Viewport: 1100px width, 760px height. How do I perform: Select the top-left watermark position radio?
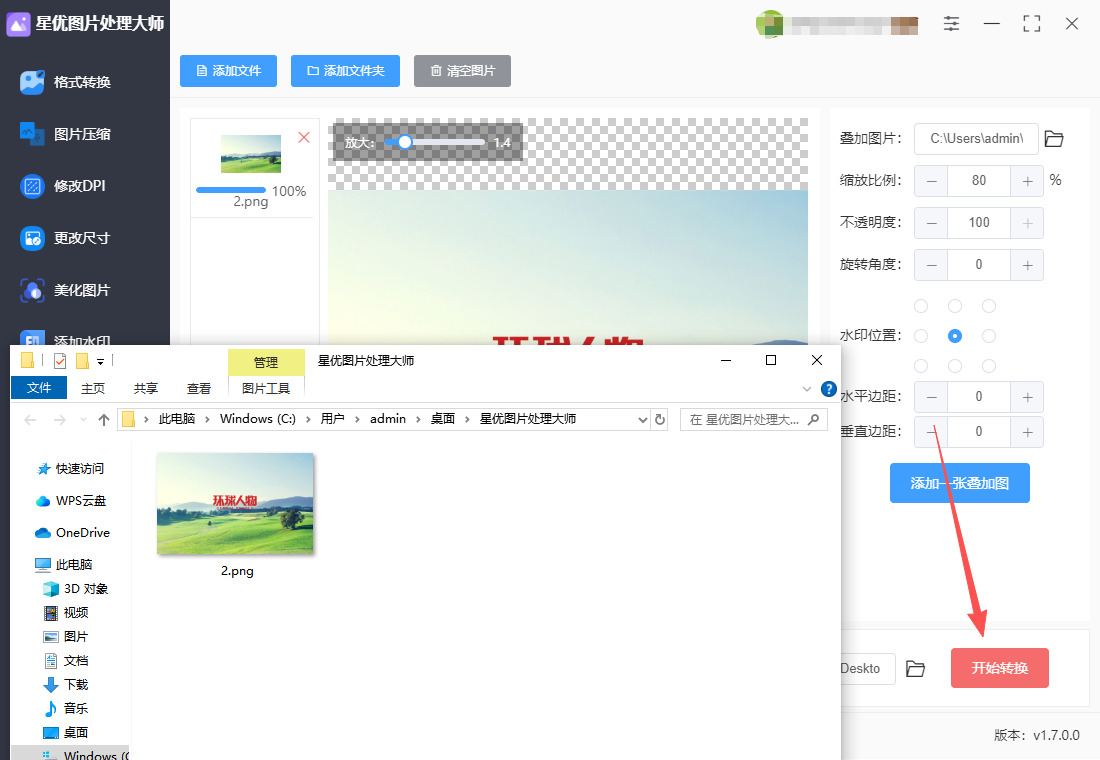coord(921,306)
